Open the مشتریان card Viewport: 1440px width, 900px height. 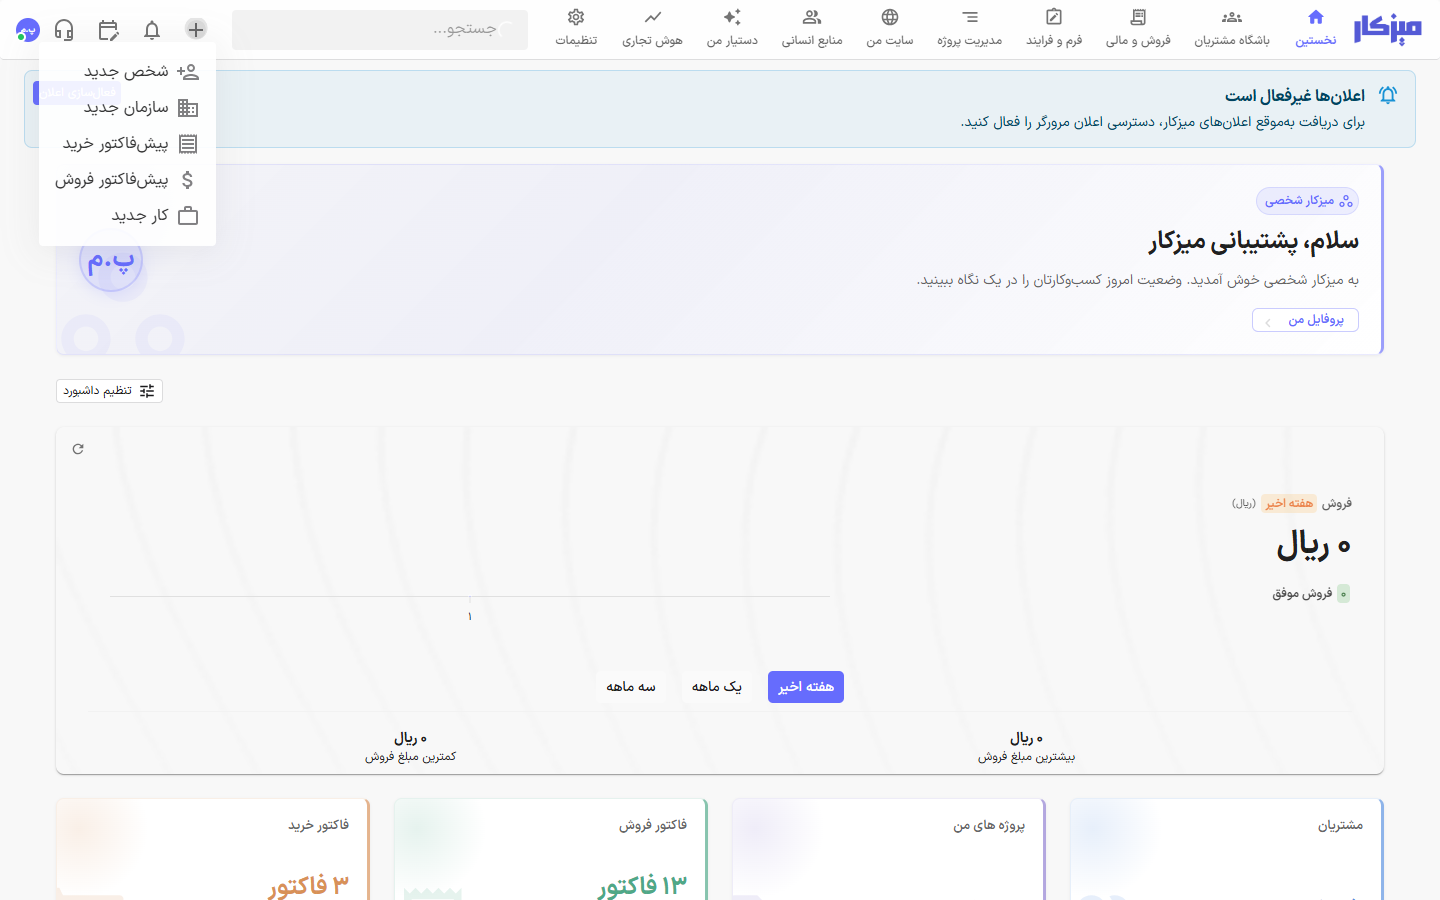[1227, 849]
